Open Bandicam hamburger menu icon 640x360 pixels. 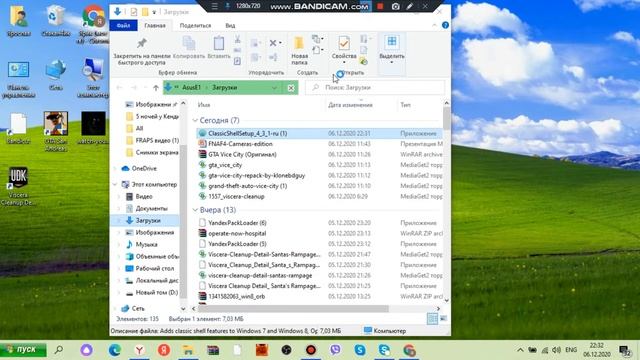coord(214,7)
